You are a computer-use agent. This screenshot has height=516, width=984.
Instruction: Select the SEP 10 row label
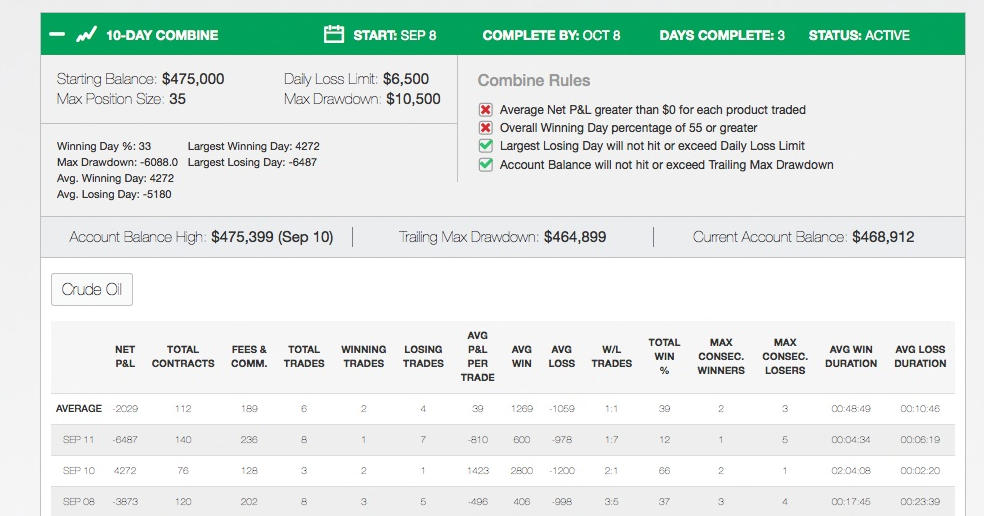78,470
